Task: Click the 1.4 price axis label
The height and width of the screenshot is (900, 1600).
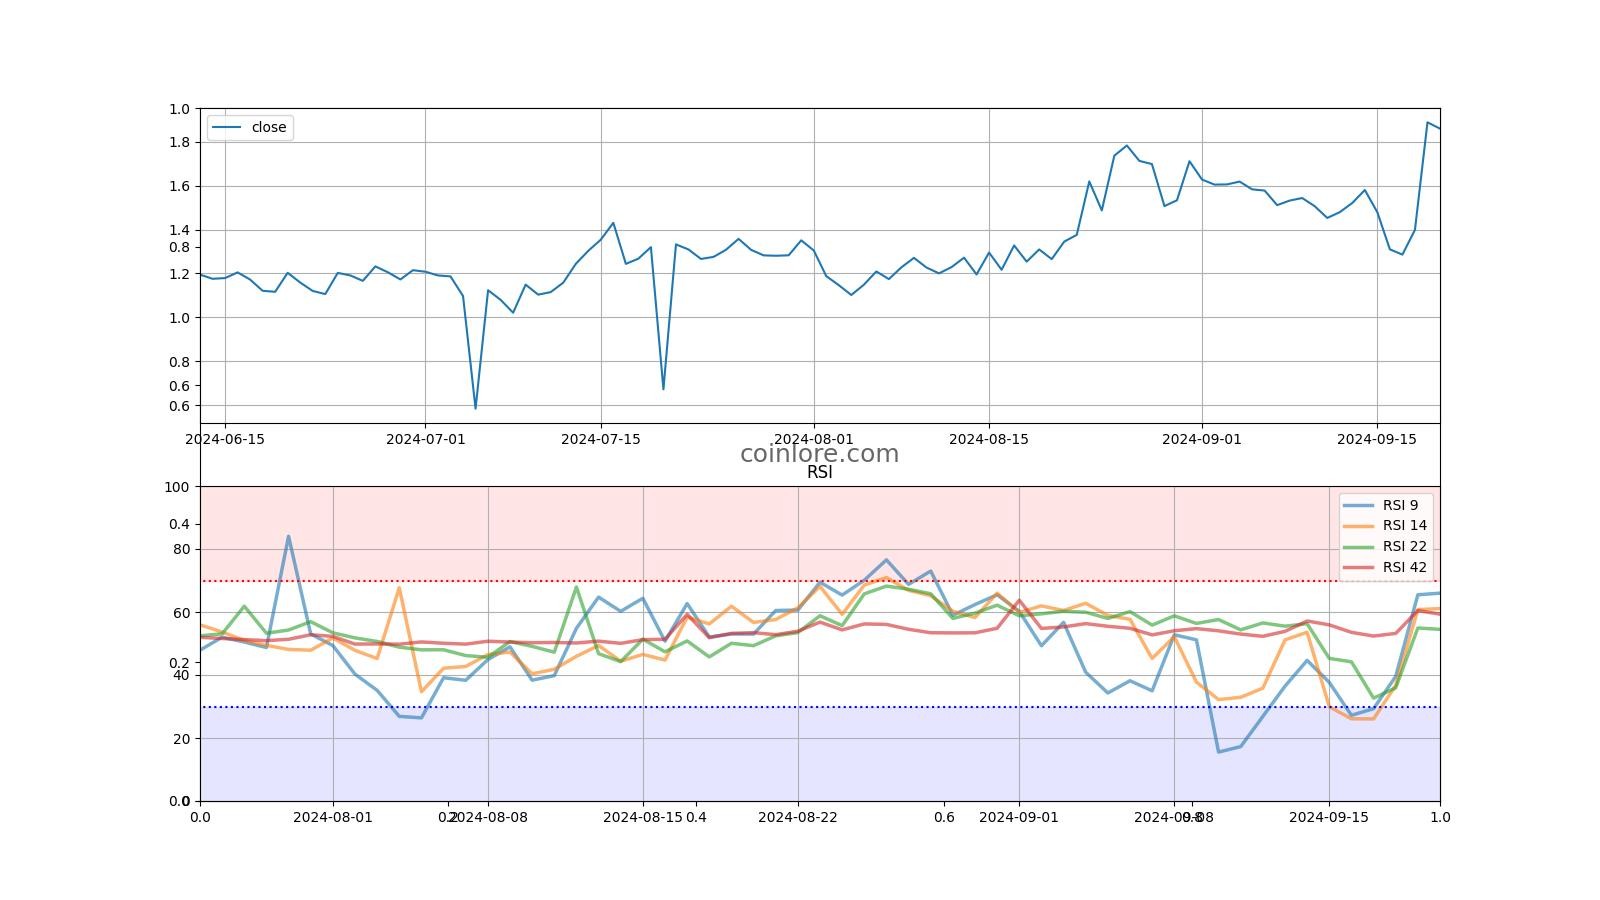Action: (180, 230)
